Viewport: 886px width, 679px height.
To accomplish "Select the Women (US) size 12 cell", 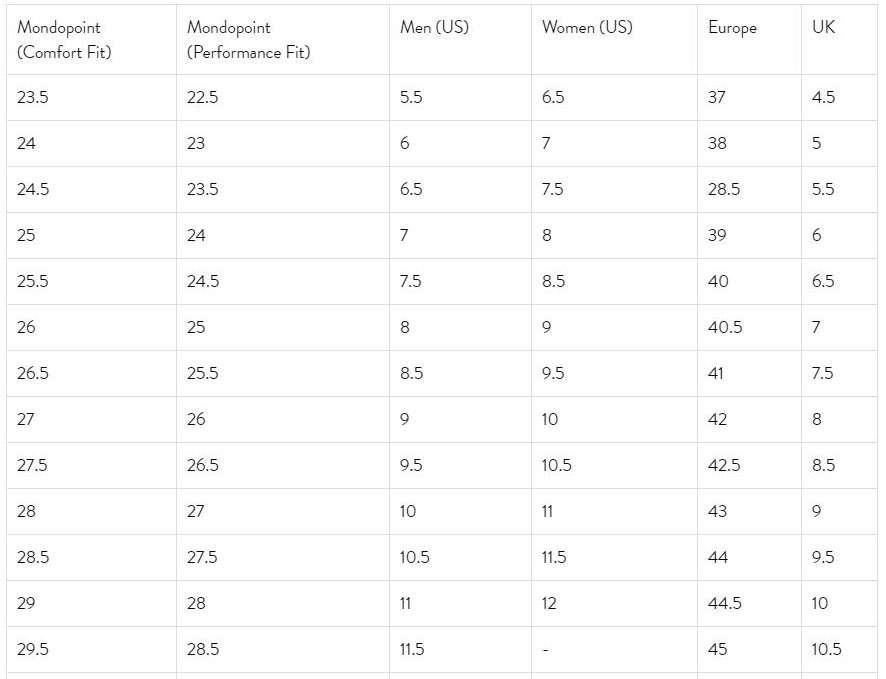I will (549, 603).
